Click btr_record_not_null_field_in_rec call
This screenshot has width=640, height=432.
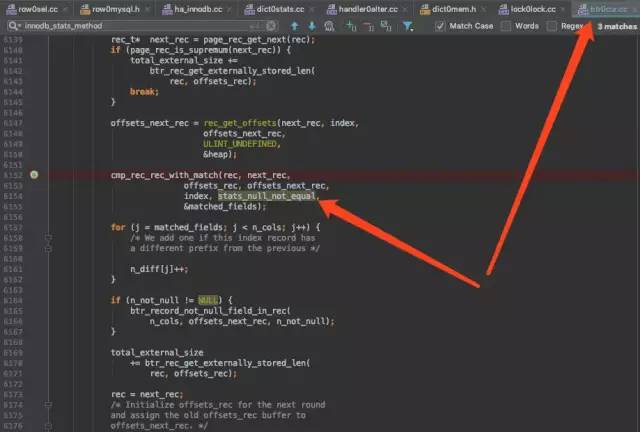click(x=210, y=311)
